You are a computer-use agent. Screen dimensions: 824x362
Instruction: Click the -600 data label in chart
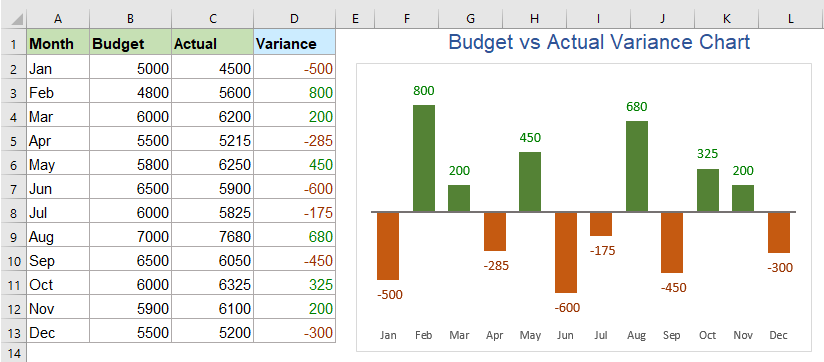[567, 307]
